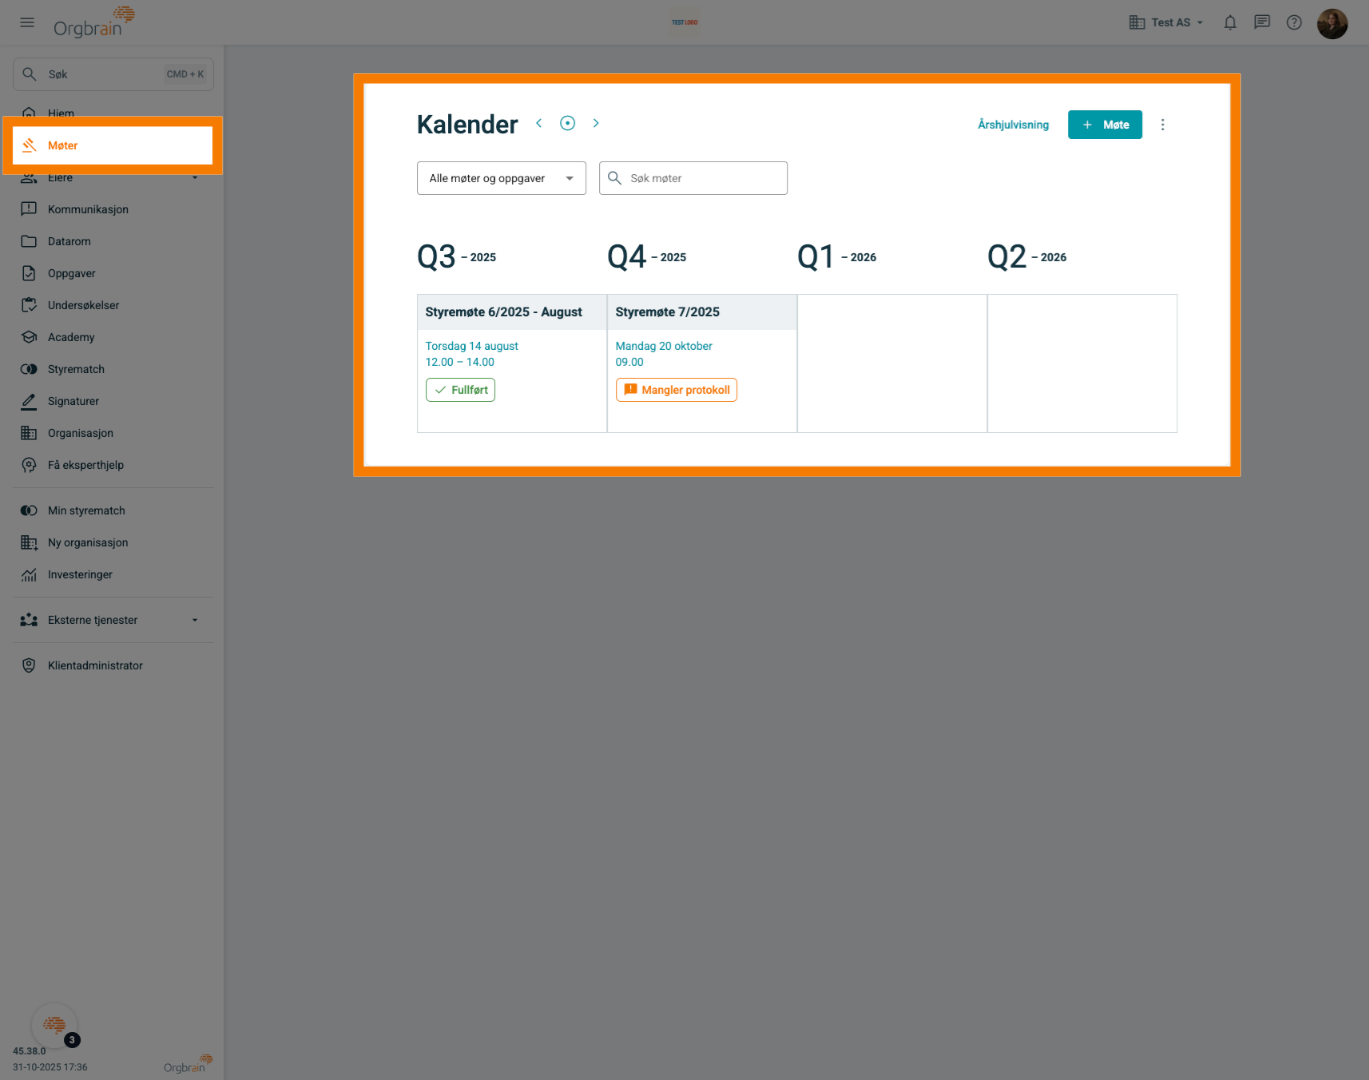This screenshot has height=1080, width=1369.
Task: Click the Undersøkelser icon in sidebar
Action: (29, 305)
